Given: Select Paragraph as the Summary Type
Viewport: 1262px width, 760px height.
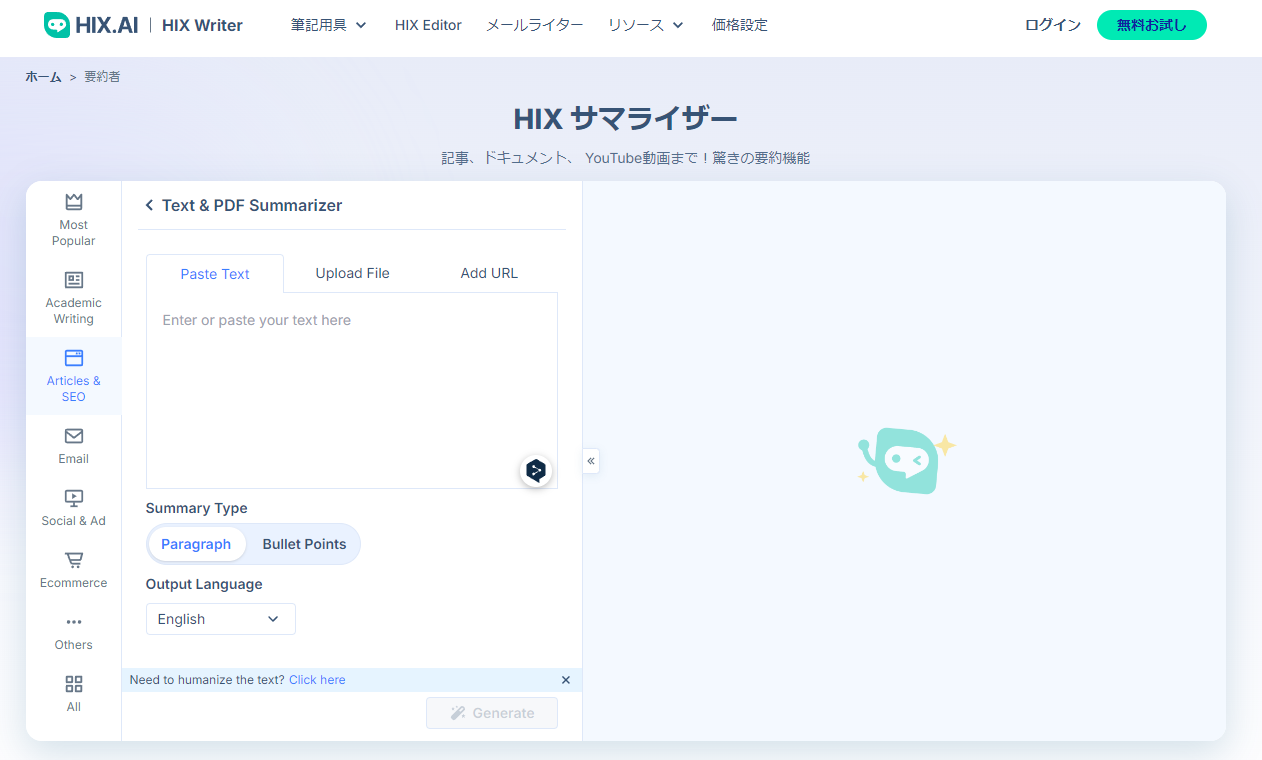Looking at the screenshot, I should click(196, 544).
